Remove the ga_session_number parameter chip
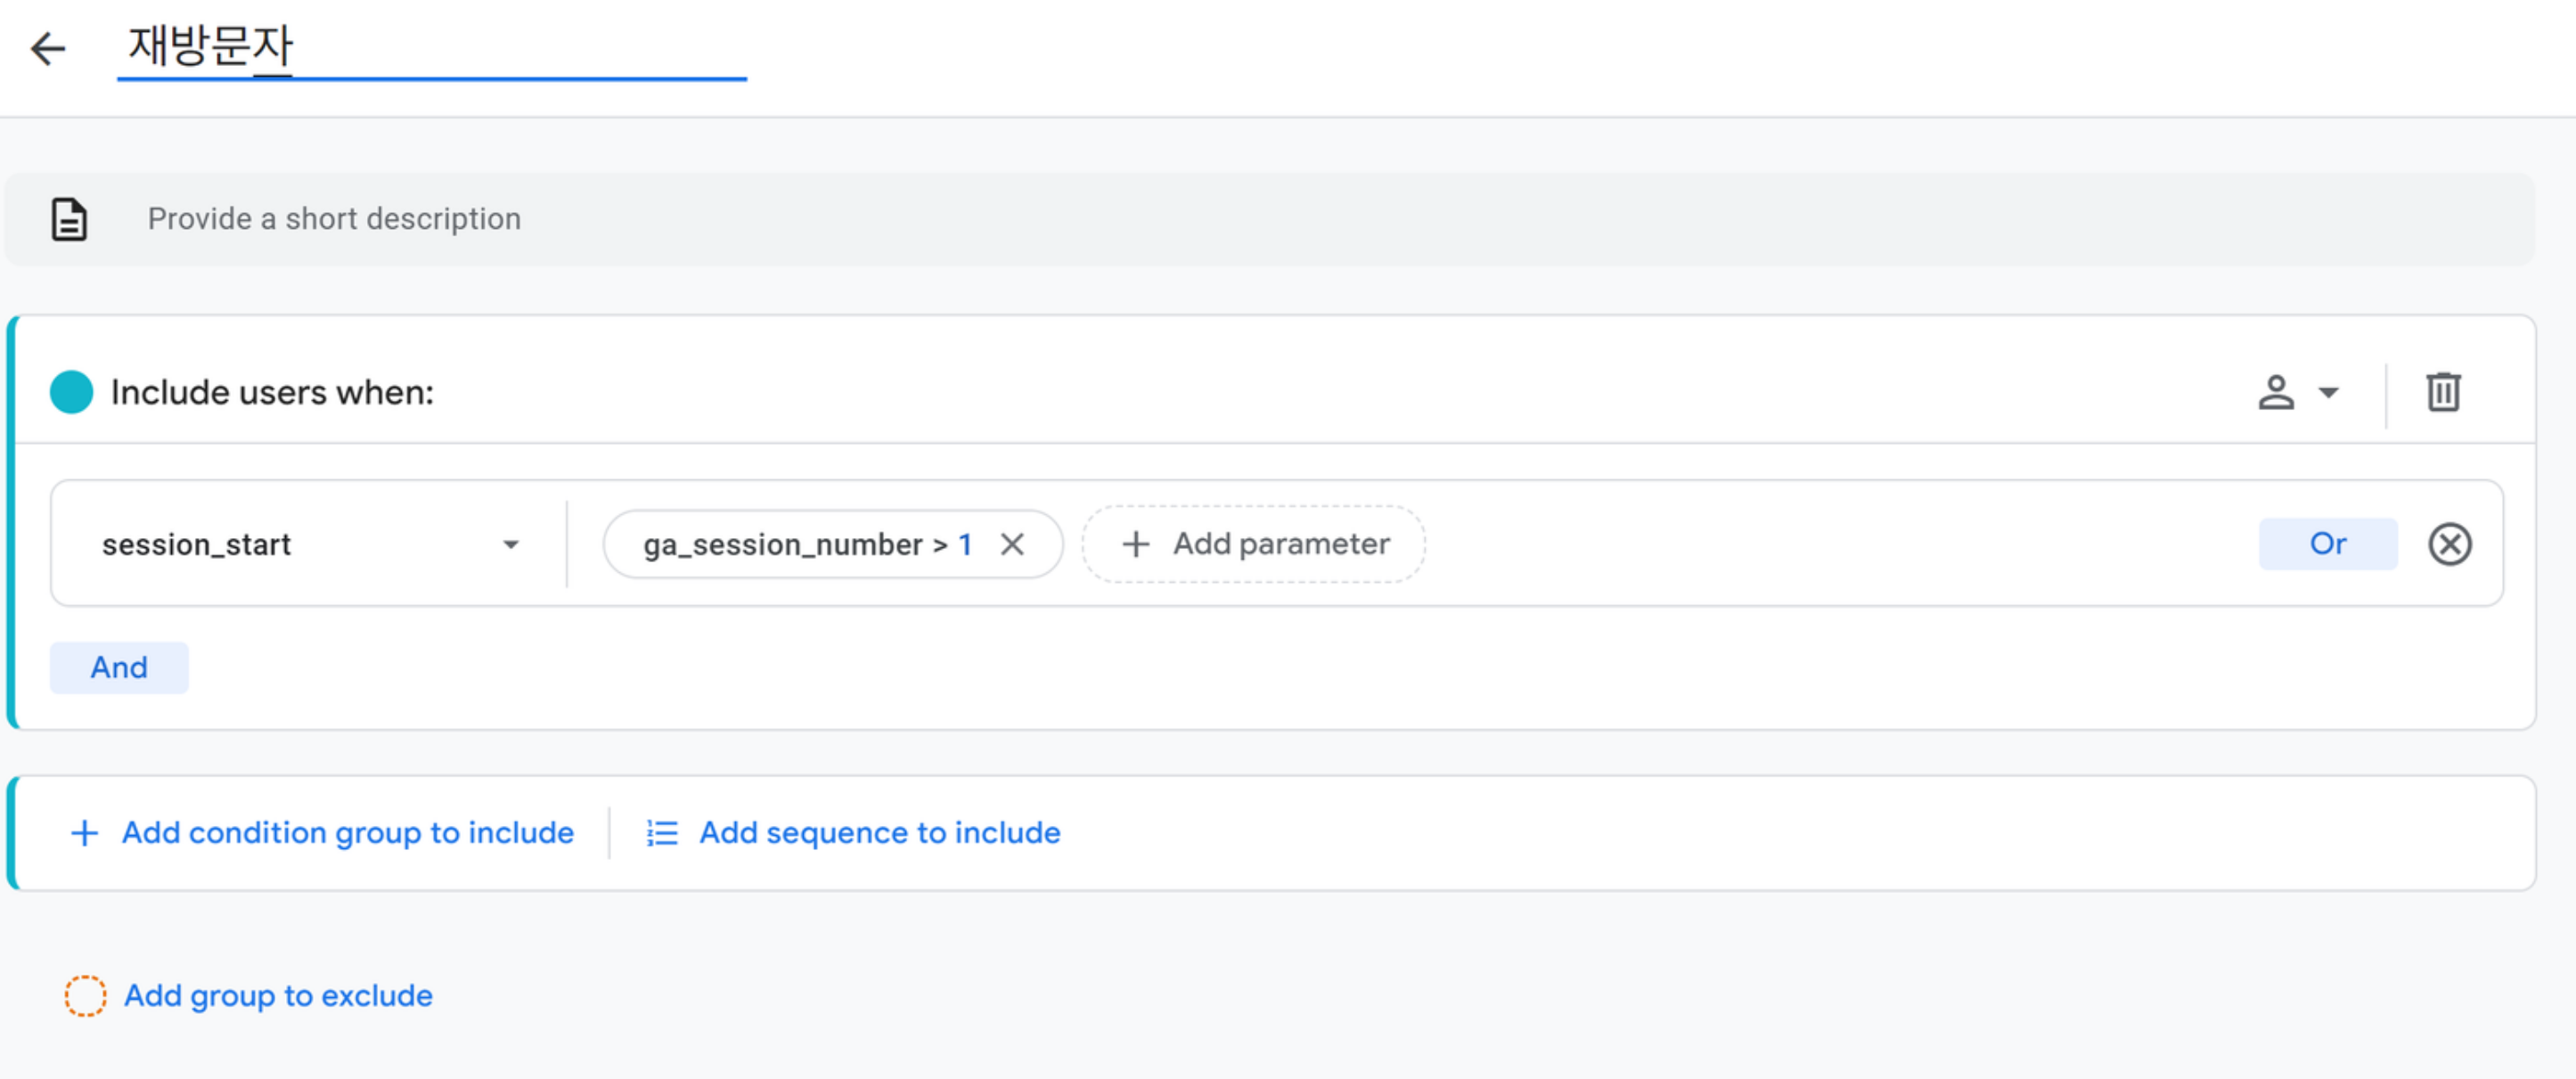 pos(1012,544)
